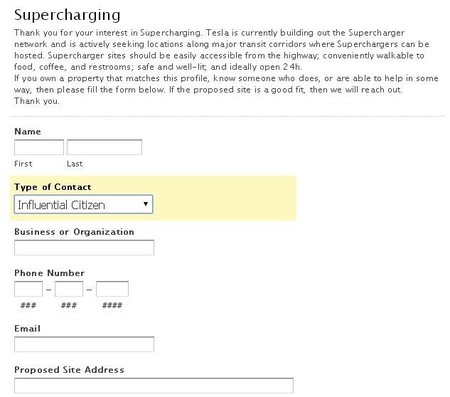The width and height of the screenshot is (450, 397).
Task: Click the Type of Contact label
Action: coord(53,187)
